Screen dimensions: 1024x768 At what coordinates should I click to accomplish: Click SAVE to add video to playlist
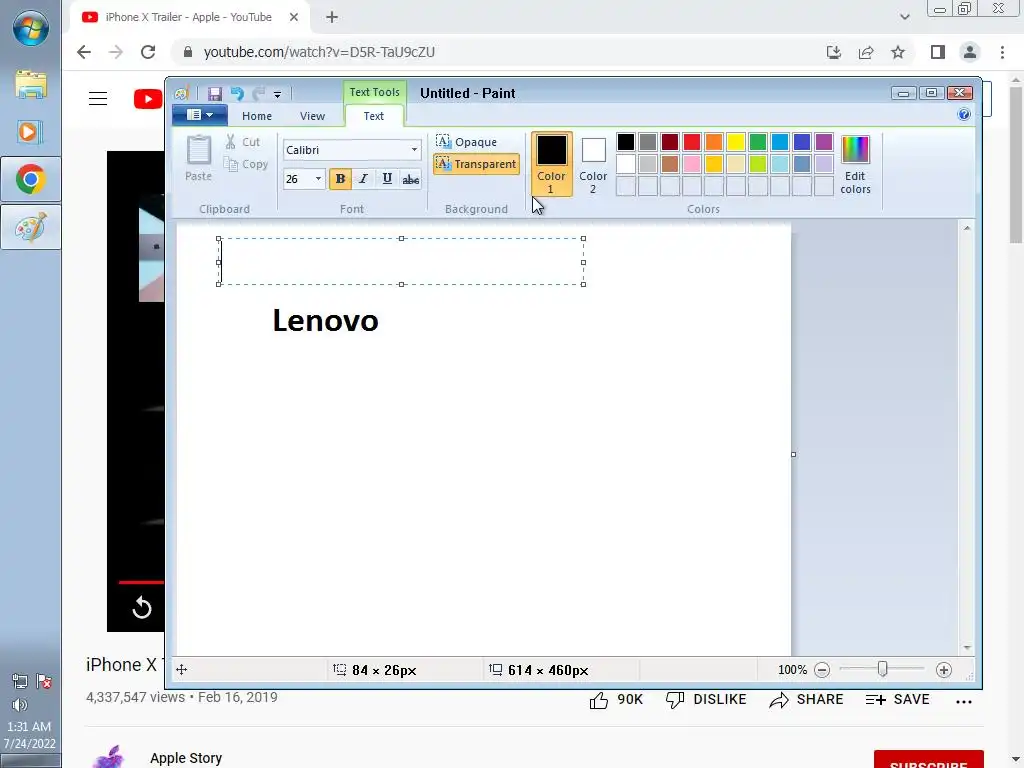tap(897, 699)
